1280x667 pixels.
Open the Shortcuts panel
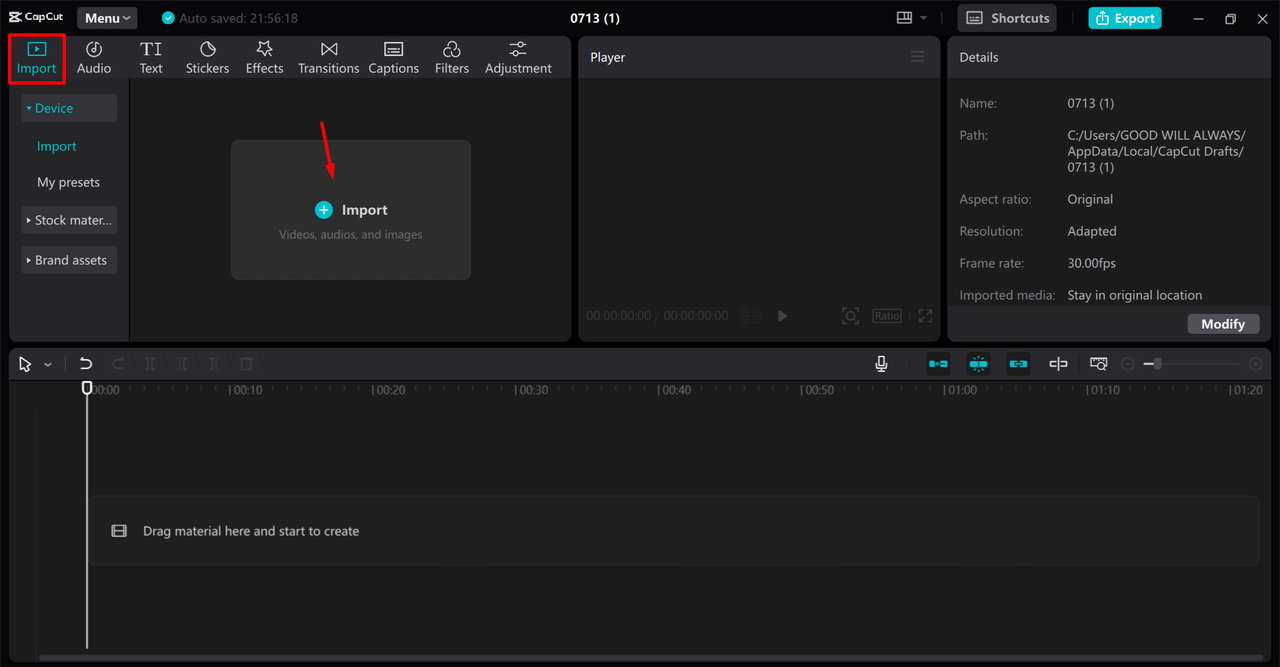[x=1007, y=18]
